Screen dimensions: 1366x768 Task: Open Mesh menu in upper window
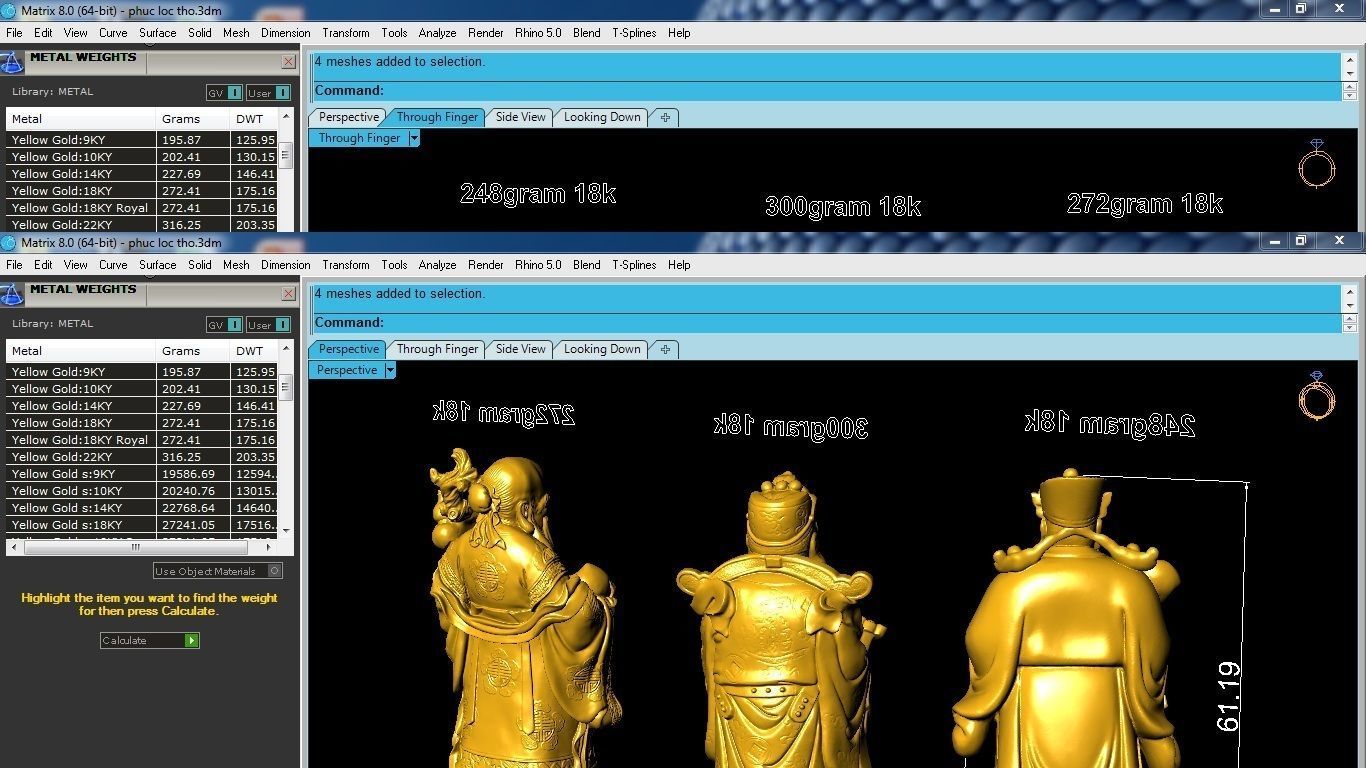click(x=236, y=33)
